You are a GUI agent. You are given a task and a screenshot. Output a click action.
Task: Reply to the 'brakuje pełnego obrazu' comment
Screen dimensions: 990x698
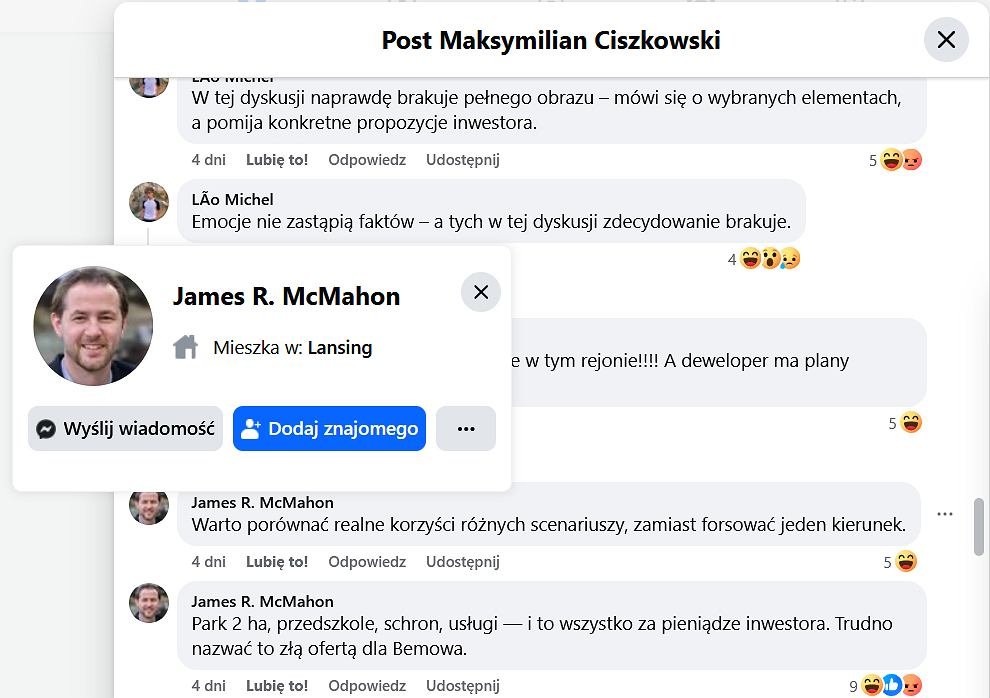tap(367, 160)
